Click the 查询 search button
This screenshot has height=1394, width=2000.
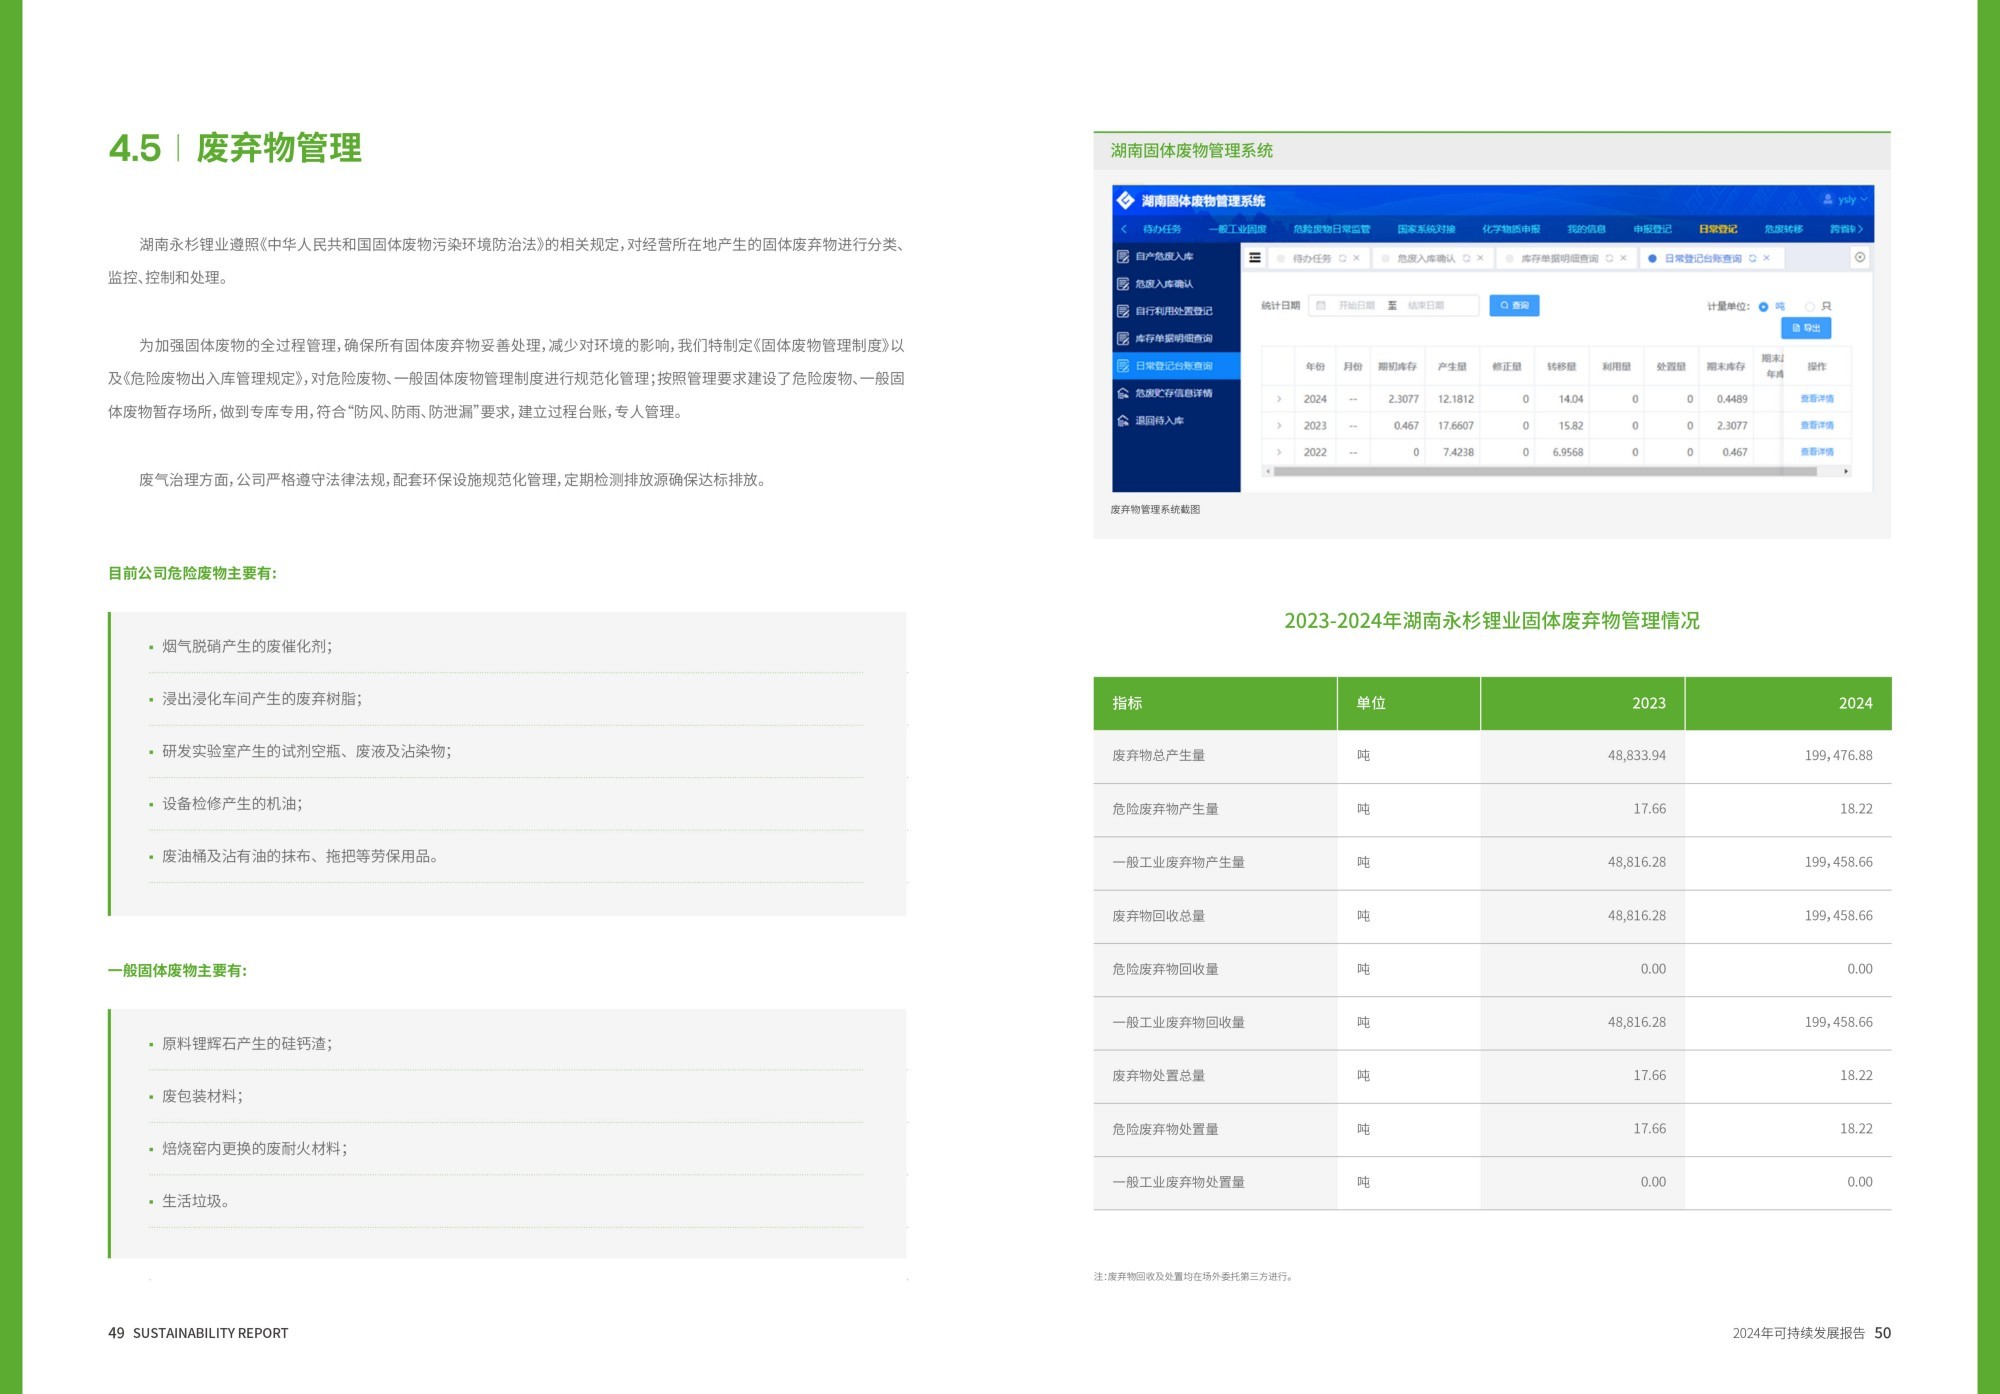pyautogui.click(x=1514, y=306)
